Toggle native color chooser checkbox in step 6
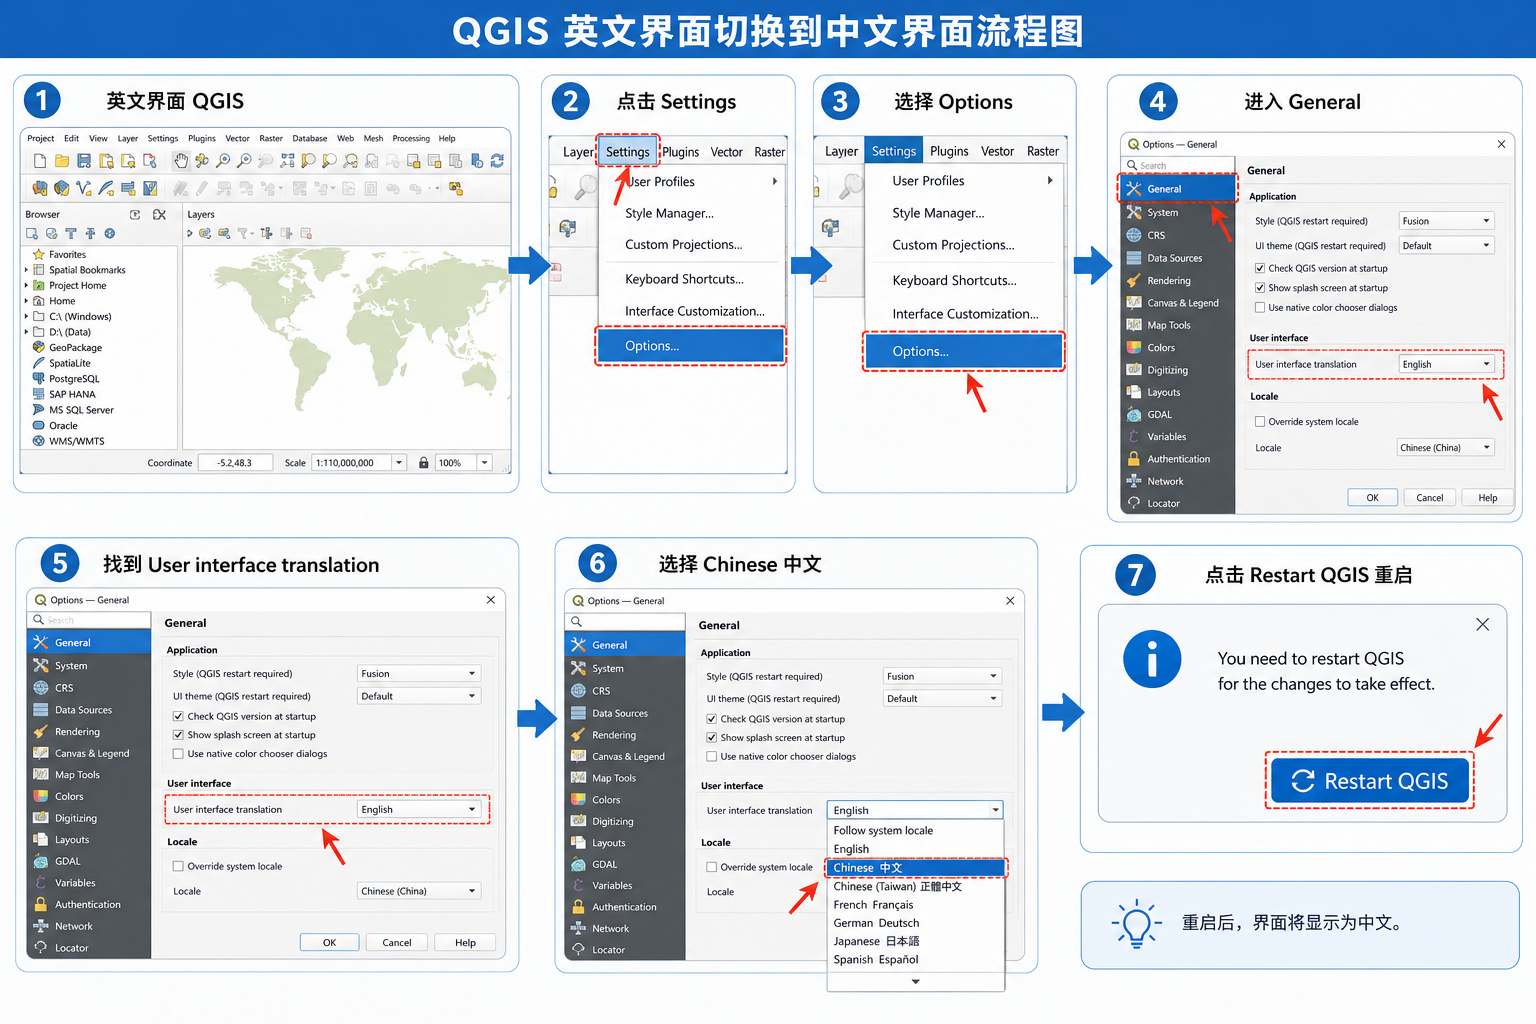Screen dimensions: 1536x1024 tap(711, 757)
